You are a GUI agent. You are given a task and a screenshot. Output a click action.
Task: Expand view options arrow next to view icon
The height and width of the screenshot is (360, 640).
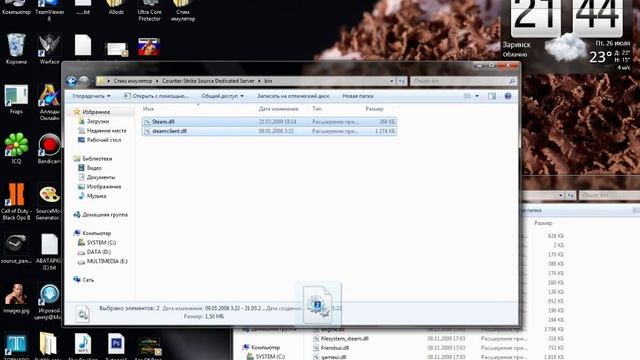click(477, 96)
